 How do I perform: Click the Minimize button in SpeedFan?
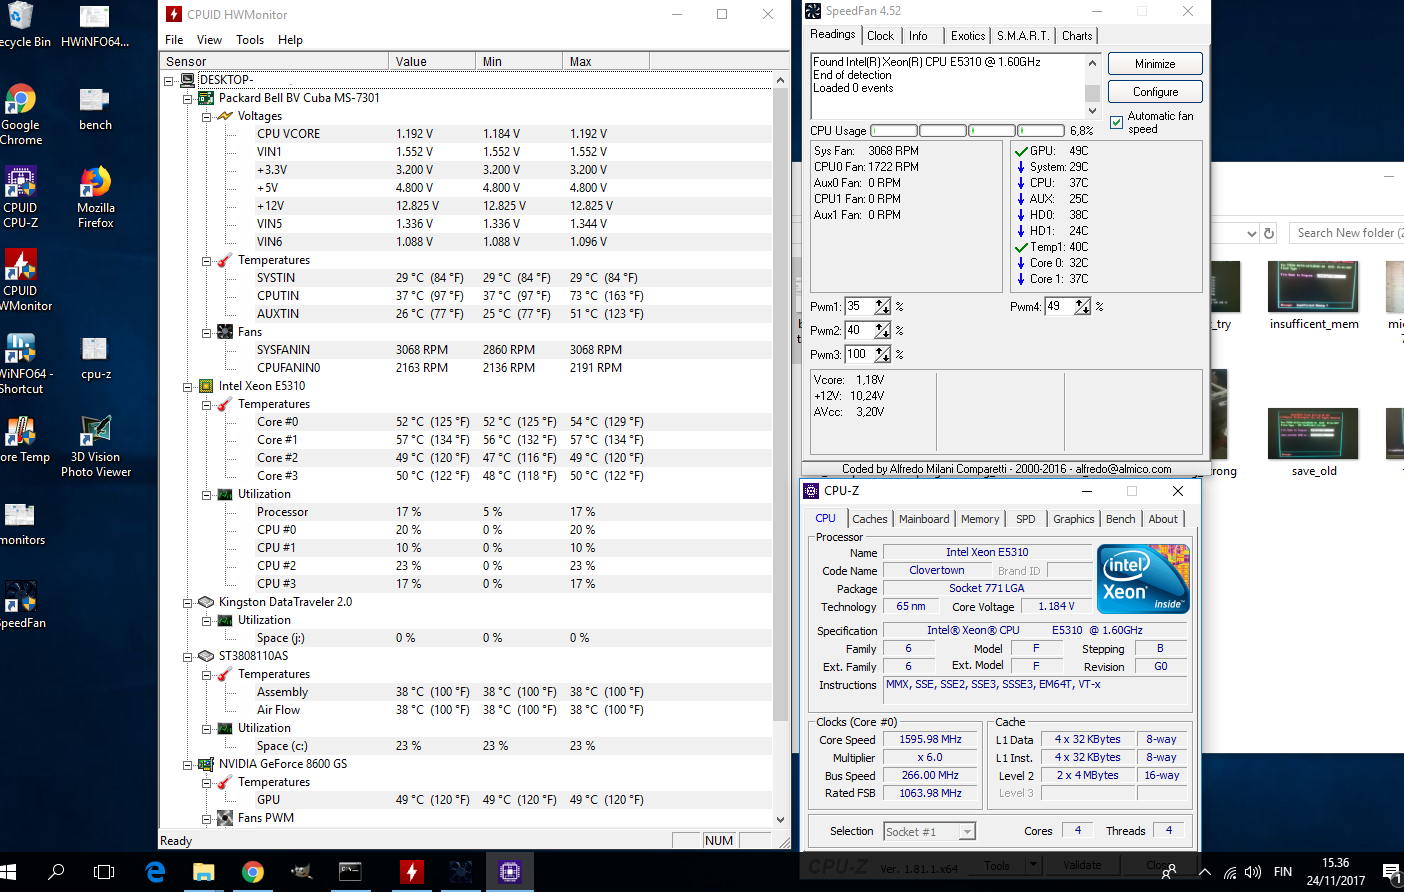(x=1155, y=64)
